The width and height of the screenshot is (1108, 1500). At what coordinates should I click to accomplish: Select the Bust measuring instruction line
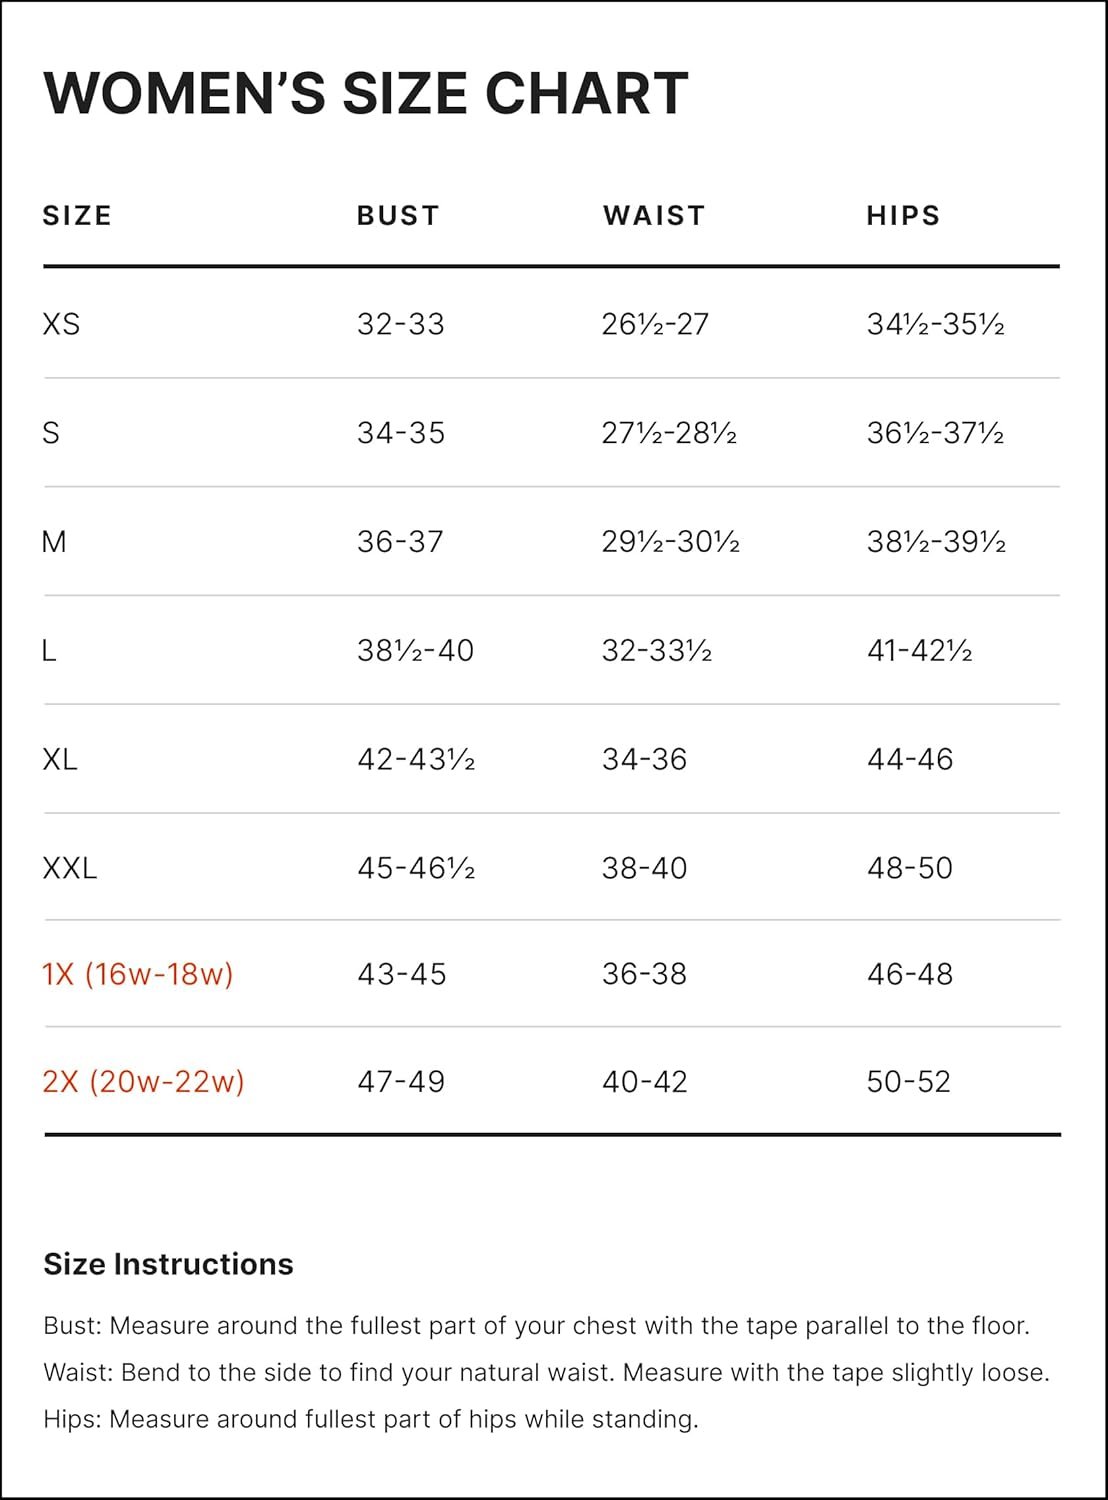point(536,1326)
